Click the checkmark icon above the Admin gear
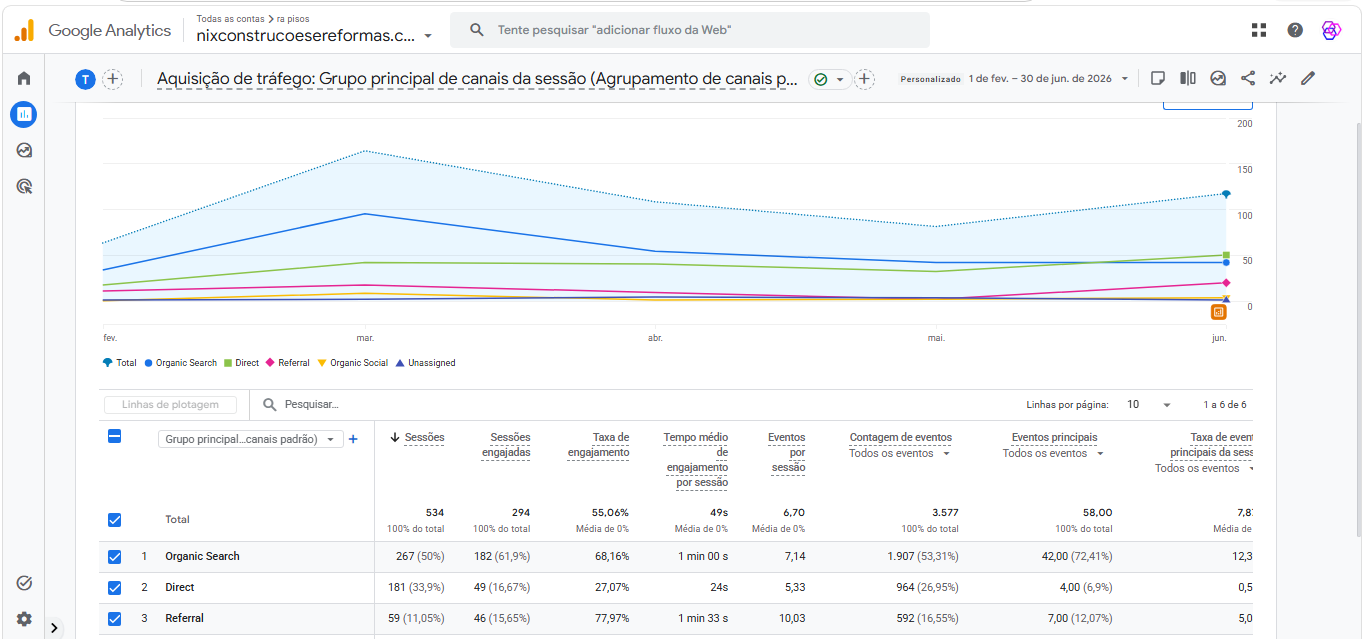The width and height of the screenshot is (1365, 639). point(24,583)
